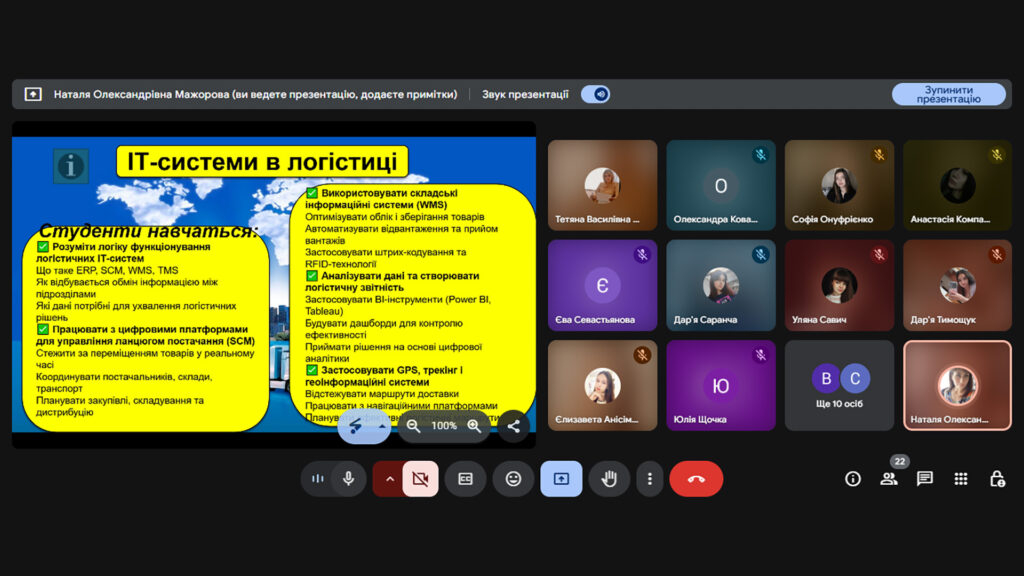Click participant count badge 22
1024x576 pixels.
coord(900,461)
